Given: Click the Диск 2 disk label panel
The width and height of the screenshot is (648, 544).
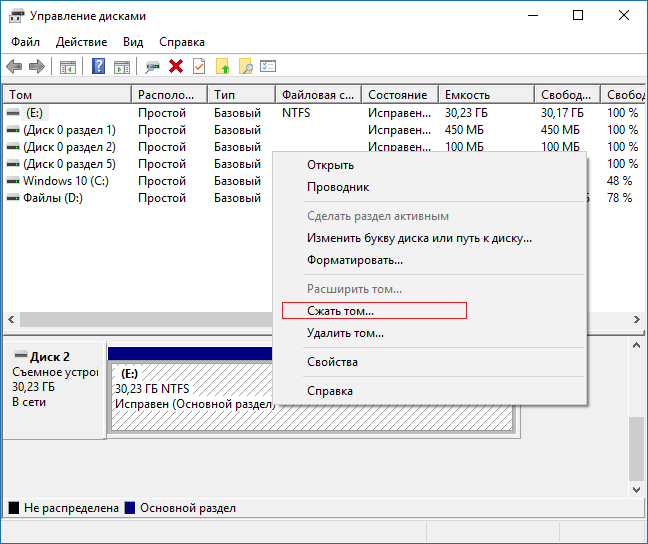Looking at the screenshot, I should (x=54, y=389).
